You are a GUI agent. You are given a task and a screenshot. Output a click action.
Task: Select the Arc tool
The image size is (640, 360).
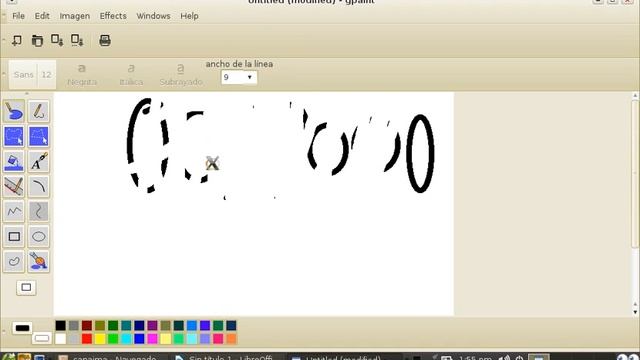[39, 187]
